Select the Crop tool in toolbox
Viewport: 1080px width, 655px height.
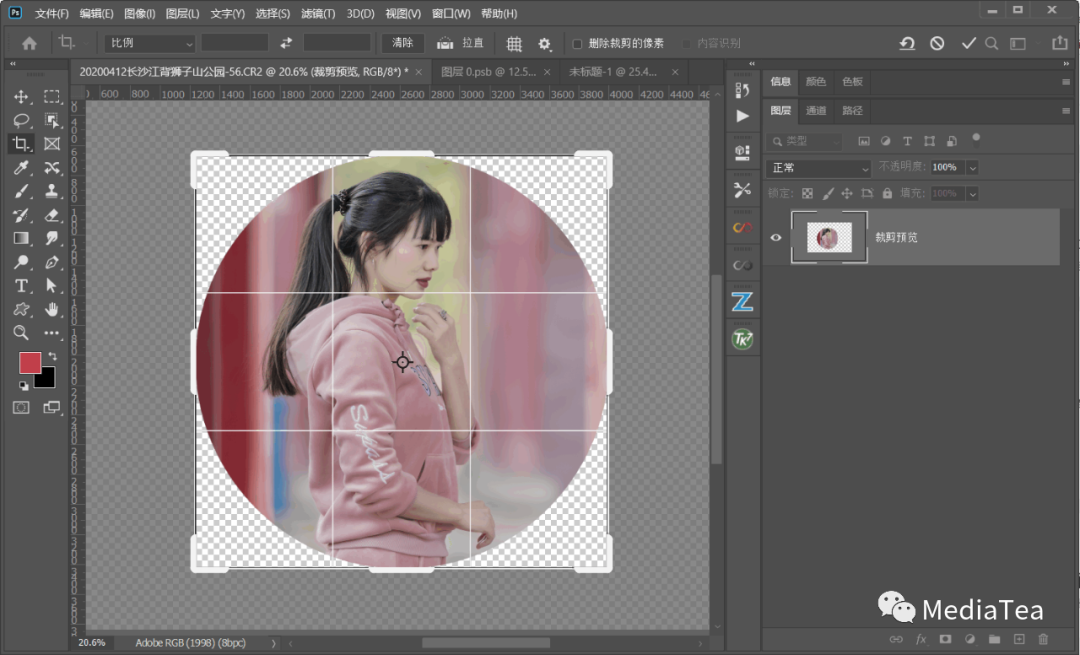tap(21, 143)
